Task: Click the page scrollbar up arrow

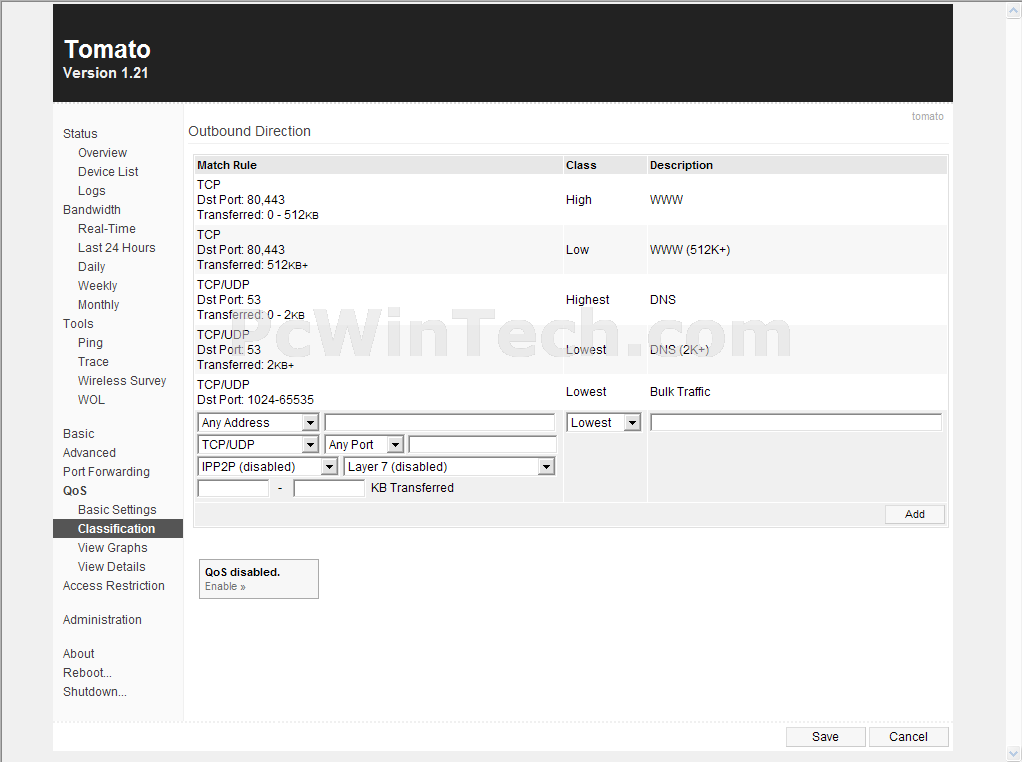Action: tap(1014, 9)
